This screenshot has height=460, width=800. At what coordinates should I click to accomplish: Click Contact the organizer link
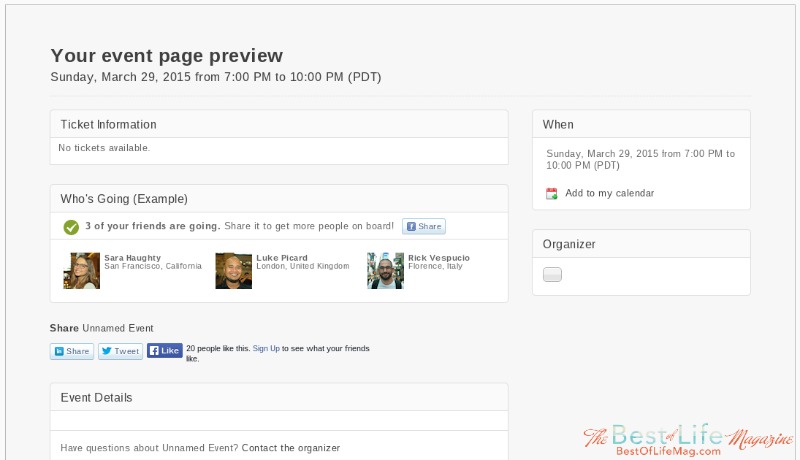point(290,448)
